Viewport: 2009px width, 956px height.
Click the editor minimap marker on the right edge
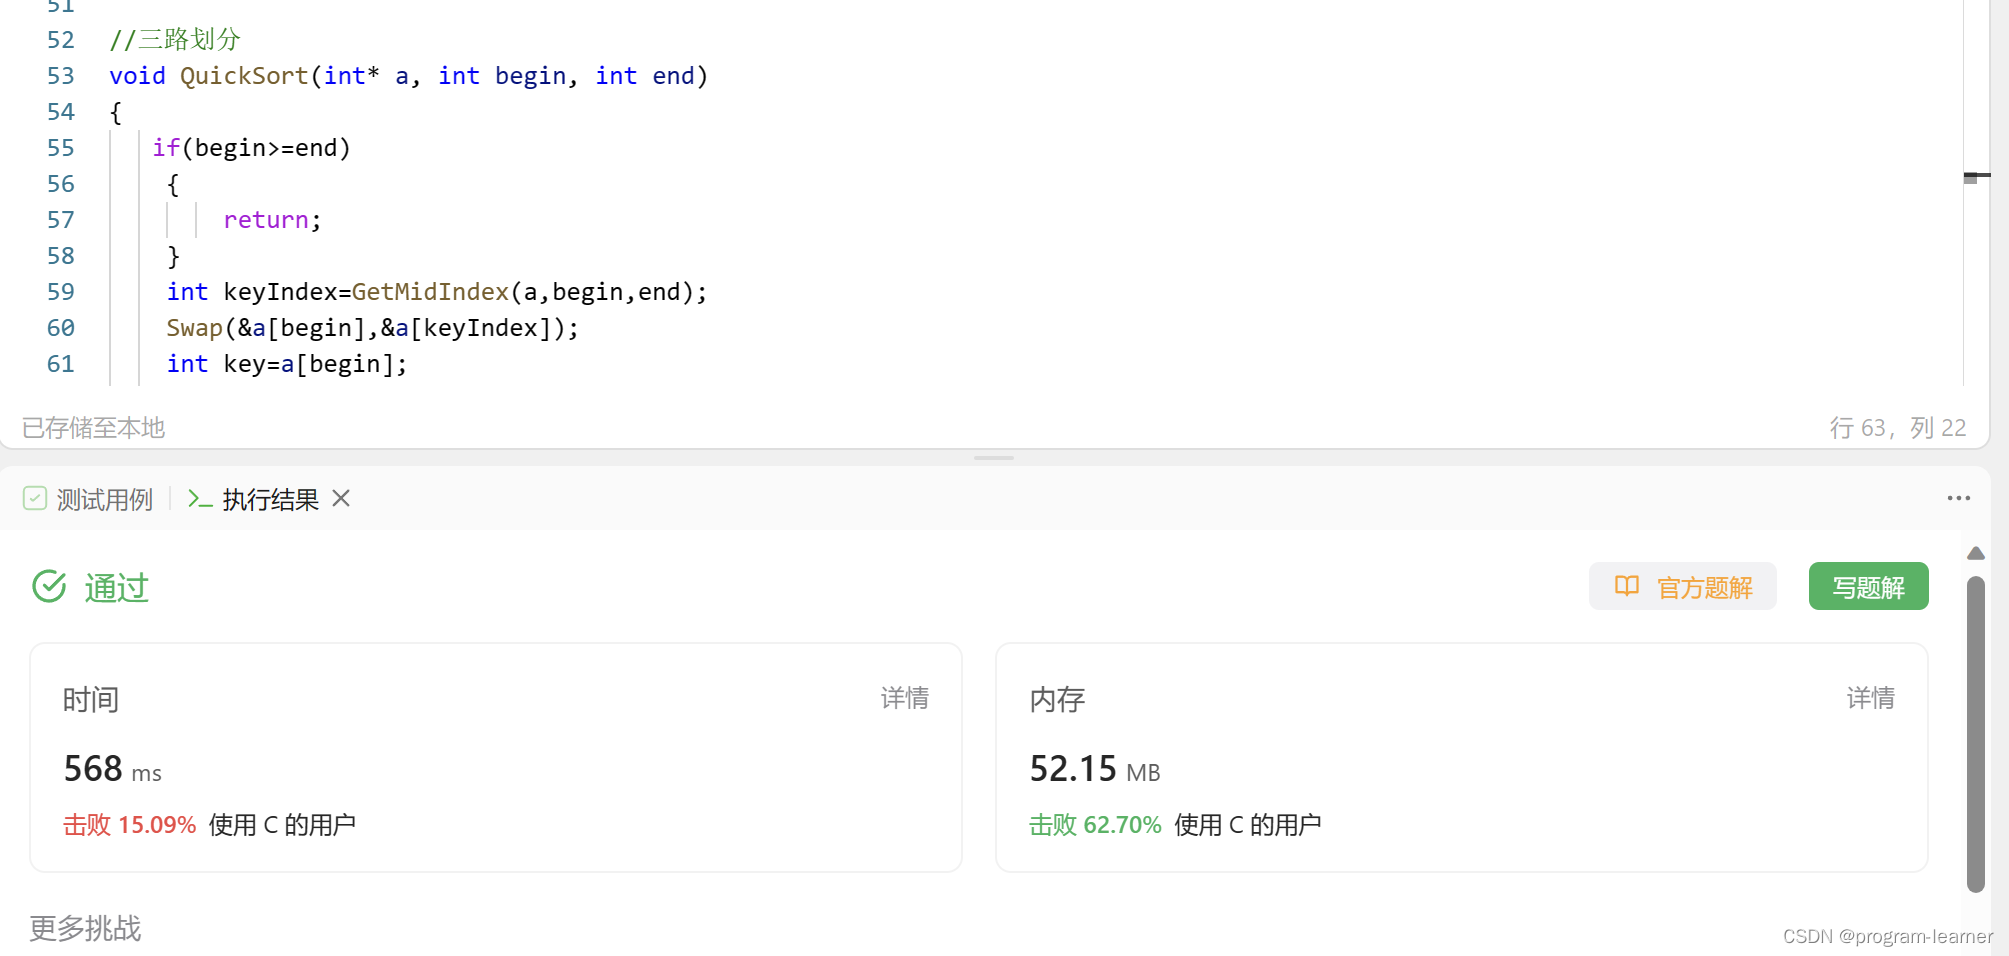point(1976,177)
